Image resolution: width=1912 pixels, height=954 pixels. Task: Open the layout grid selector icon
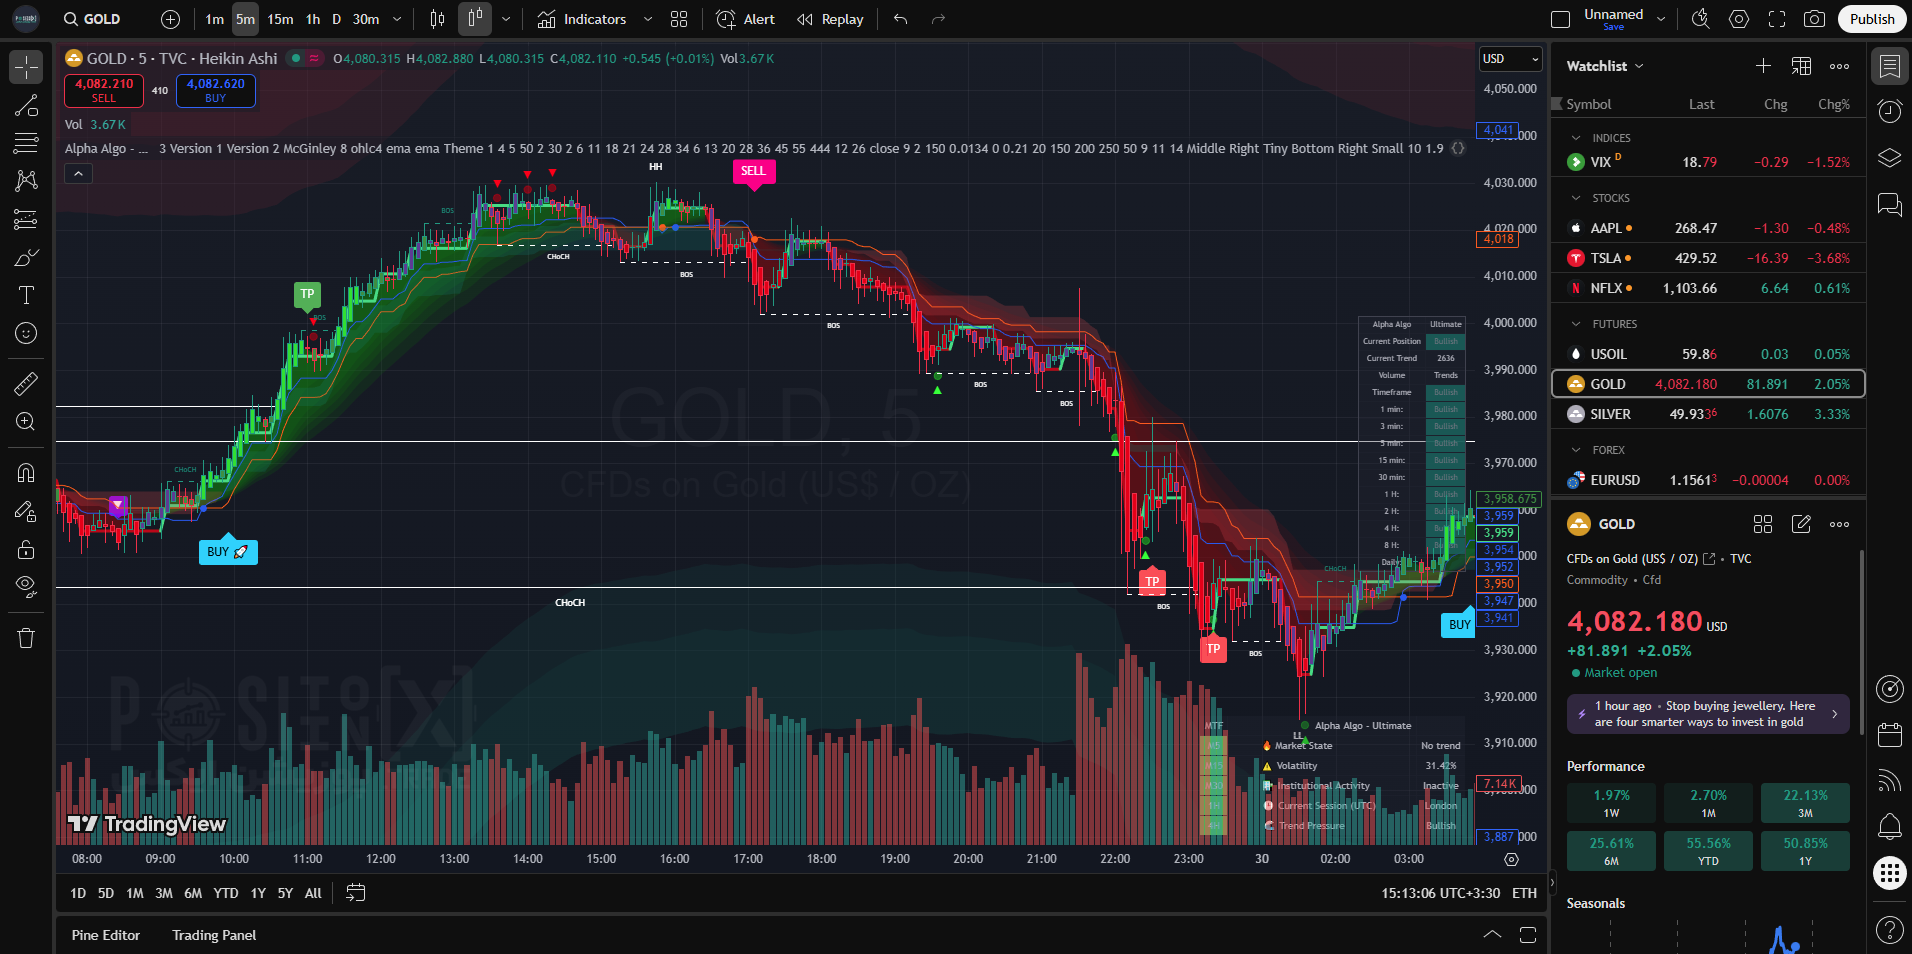click(679, 19)
